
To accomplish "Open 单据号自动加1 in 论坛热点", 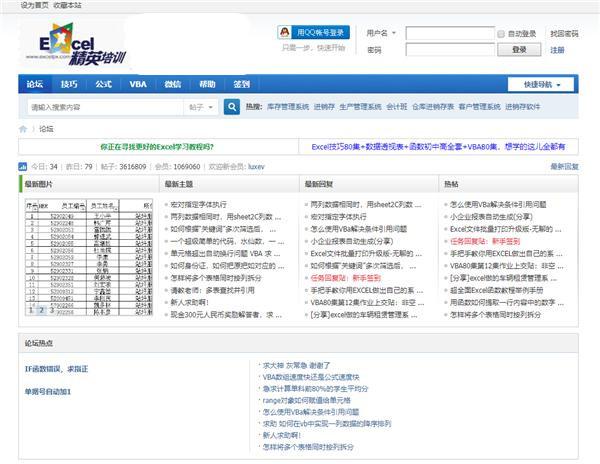I will click(x=48, y=392).
